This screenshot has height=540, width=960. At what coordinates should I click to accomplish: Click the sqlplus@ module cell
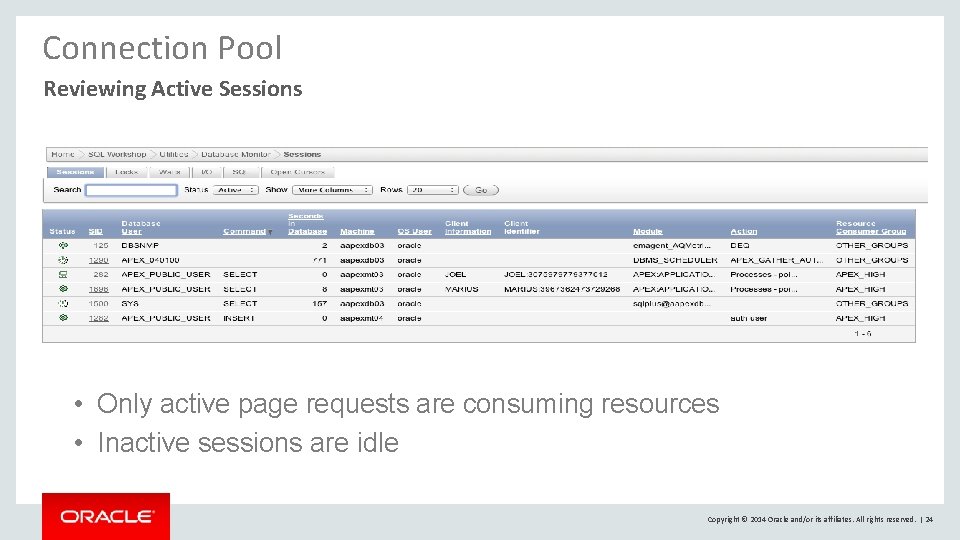point(672,304)
